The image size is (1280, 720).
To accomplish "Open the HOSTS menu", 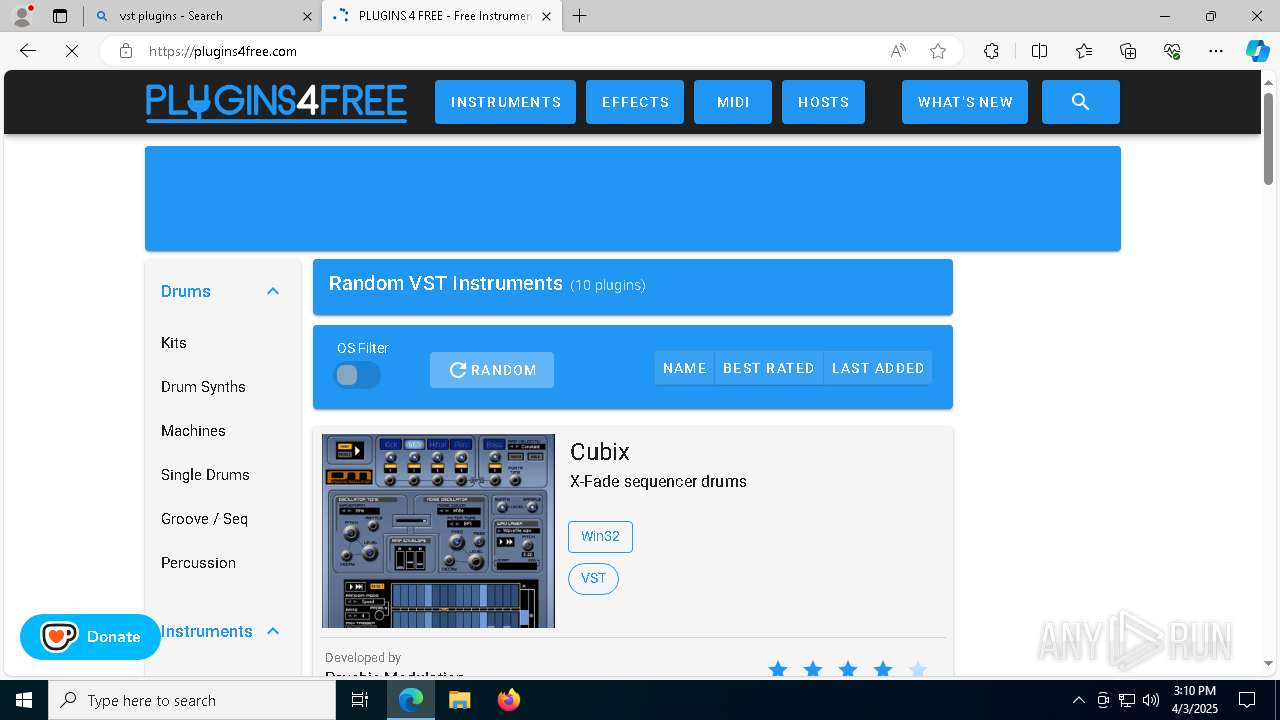I will pos(823,102).
